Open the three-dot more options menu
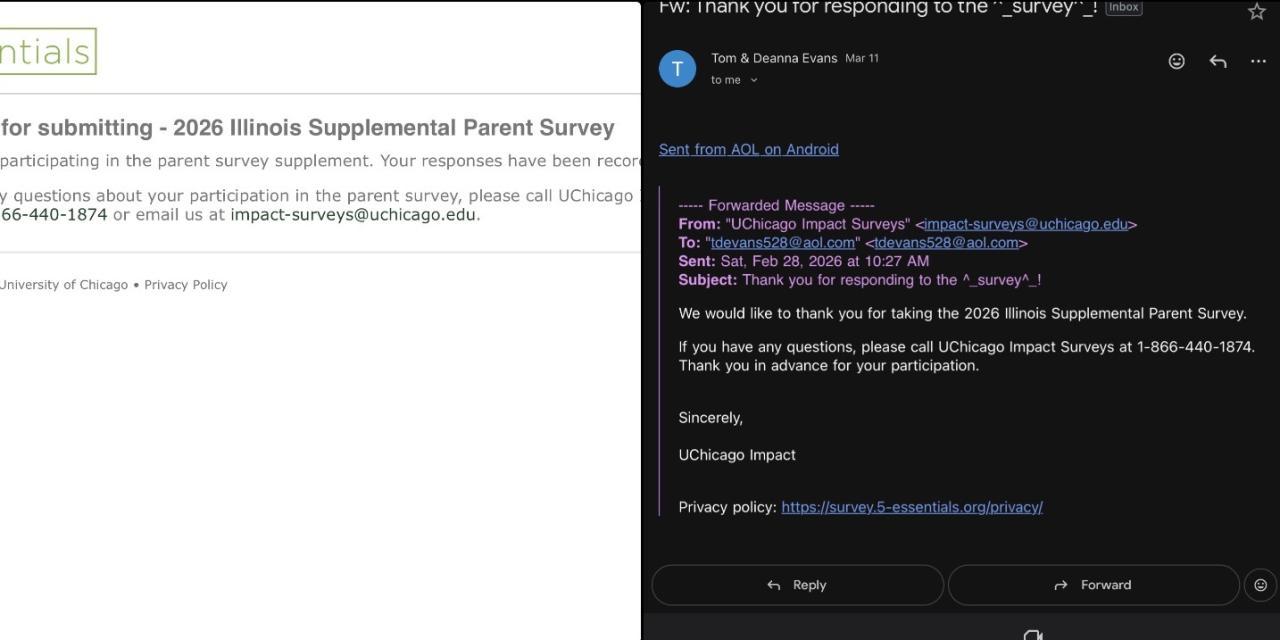Screen dimensions: 1280x640 coord(1258,61)
